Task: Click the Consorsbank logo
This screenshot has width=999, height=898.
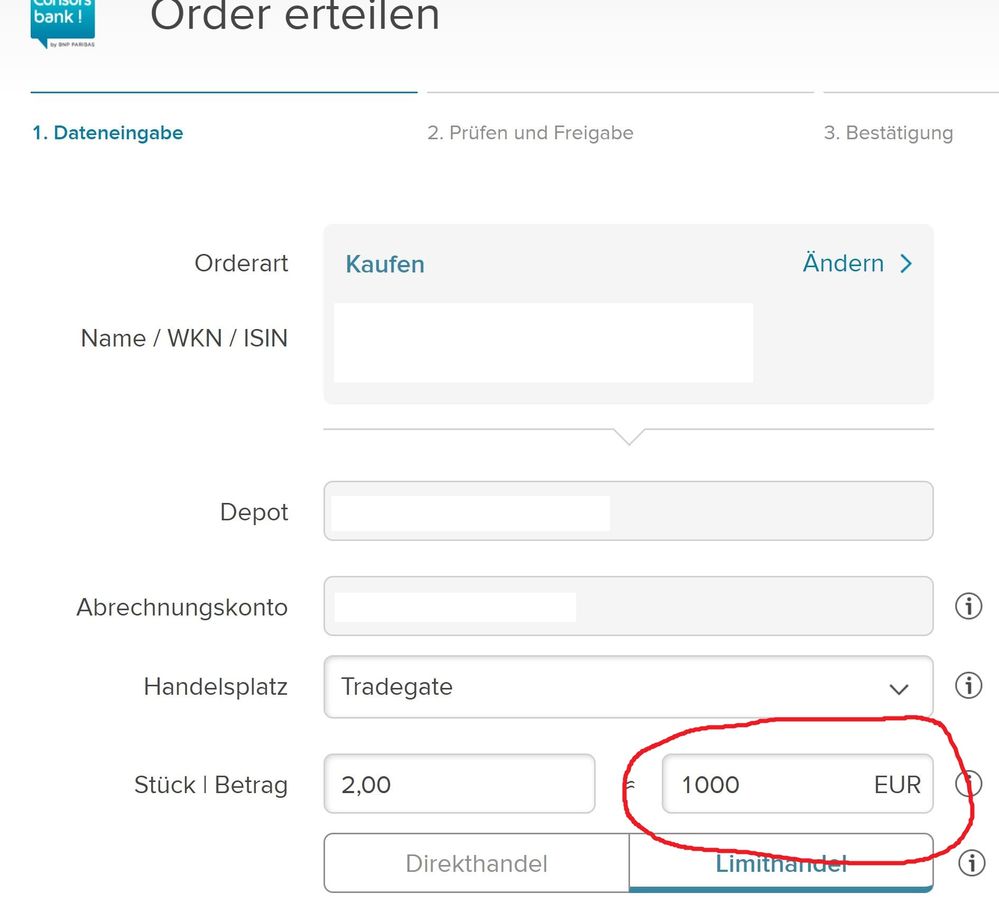Action: click(x=61, y=22)
